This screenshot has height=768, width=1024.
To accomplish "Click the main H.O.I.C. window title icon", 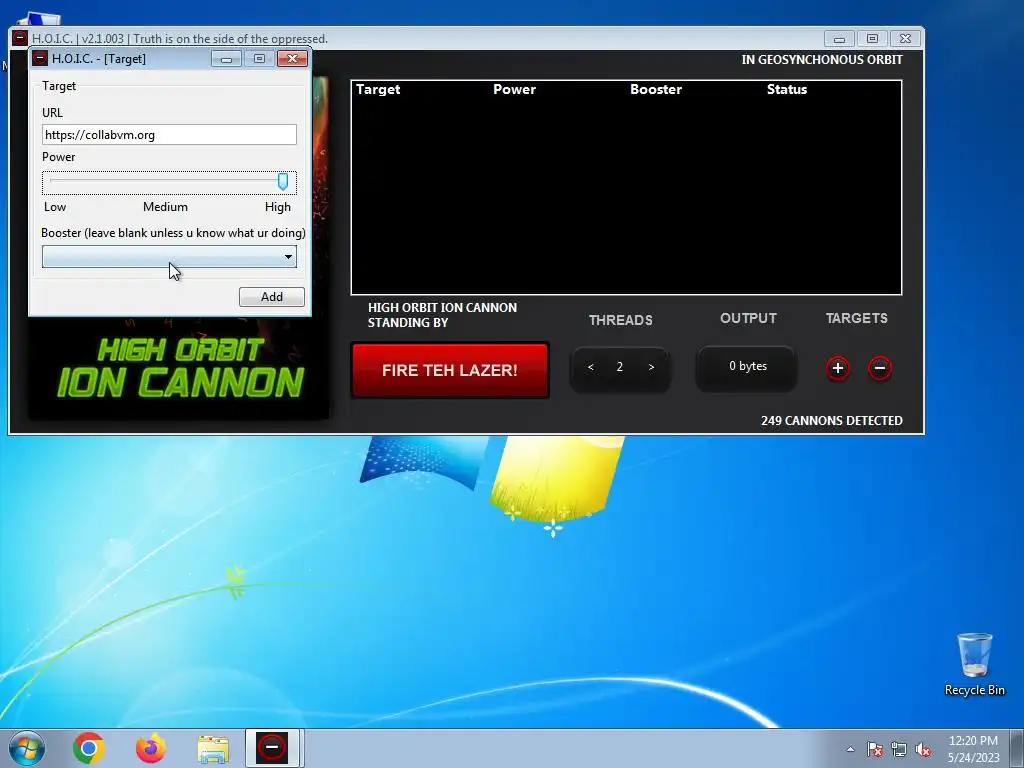I will click(x=20, y=38).
